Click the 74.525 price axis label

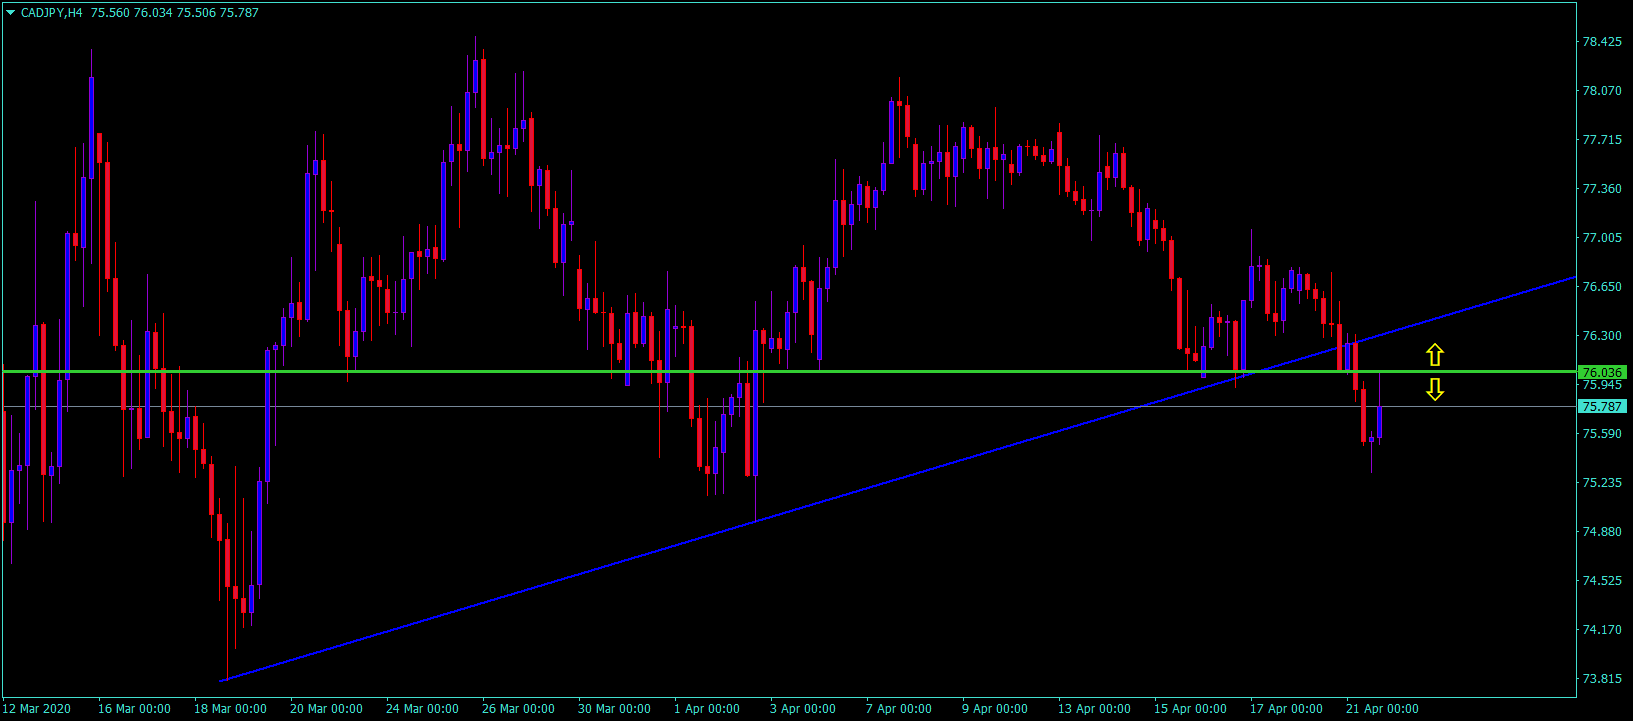point(1602,581)
